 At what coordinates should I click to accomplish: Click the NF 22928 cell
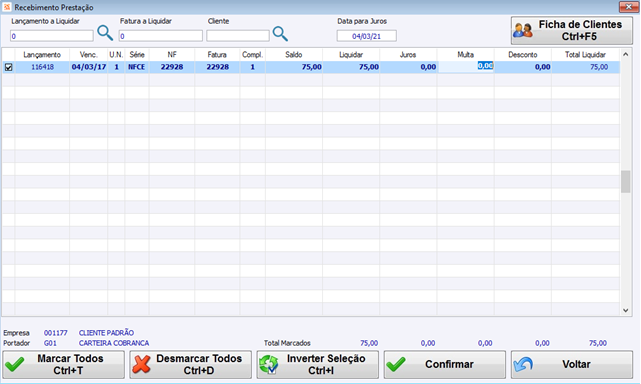point(172,67)
